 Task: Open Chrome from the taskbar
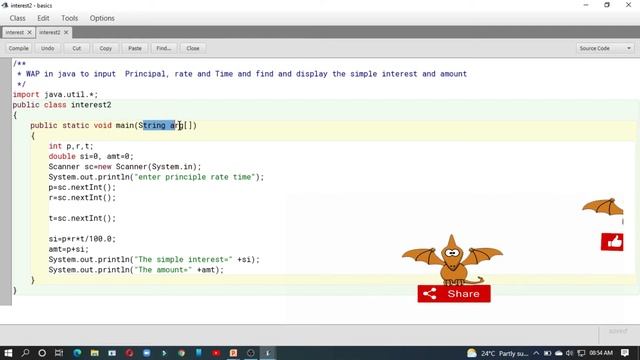pyautogui.click(x=182, y=353)
